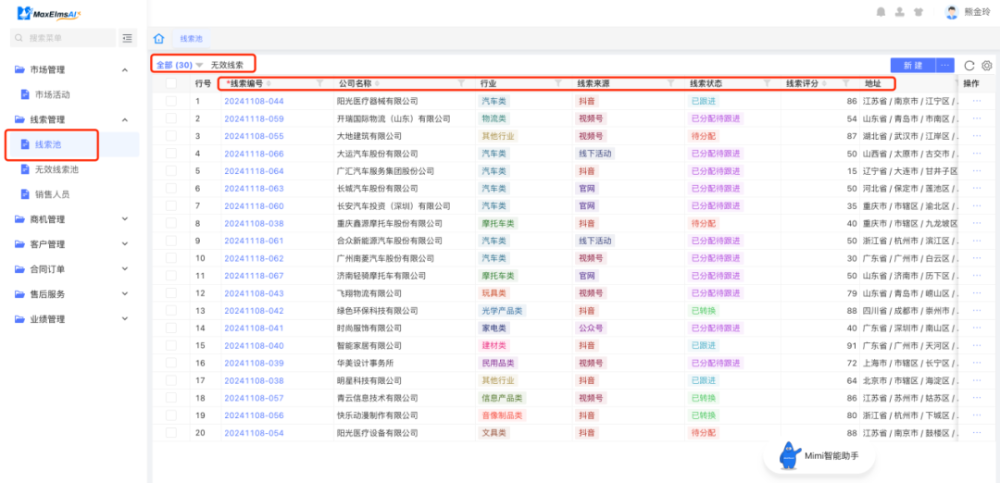The height and width of the screenshot is (483, 1000).
Task: Refresh the lead table
Action: click(x=969, y=65)
